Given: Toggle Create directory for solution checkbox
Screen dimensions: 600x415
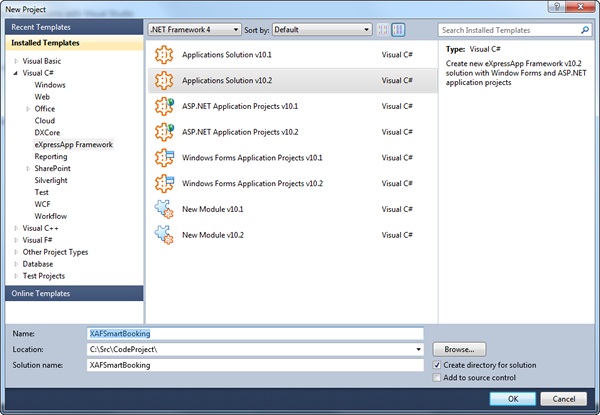Looking at the screenshot, I should [x=437, y=365].
